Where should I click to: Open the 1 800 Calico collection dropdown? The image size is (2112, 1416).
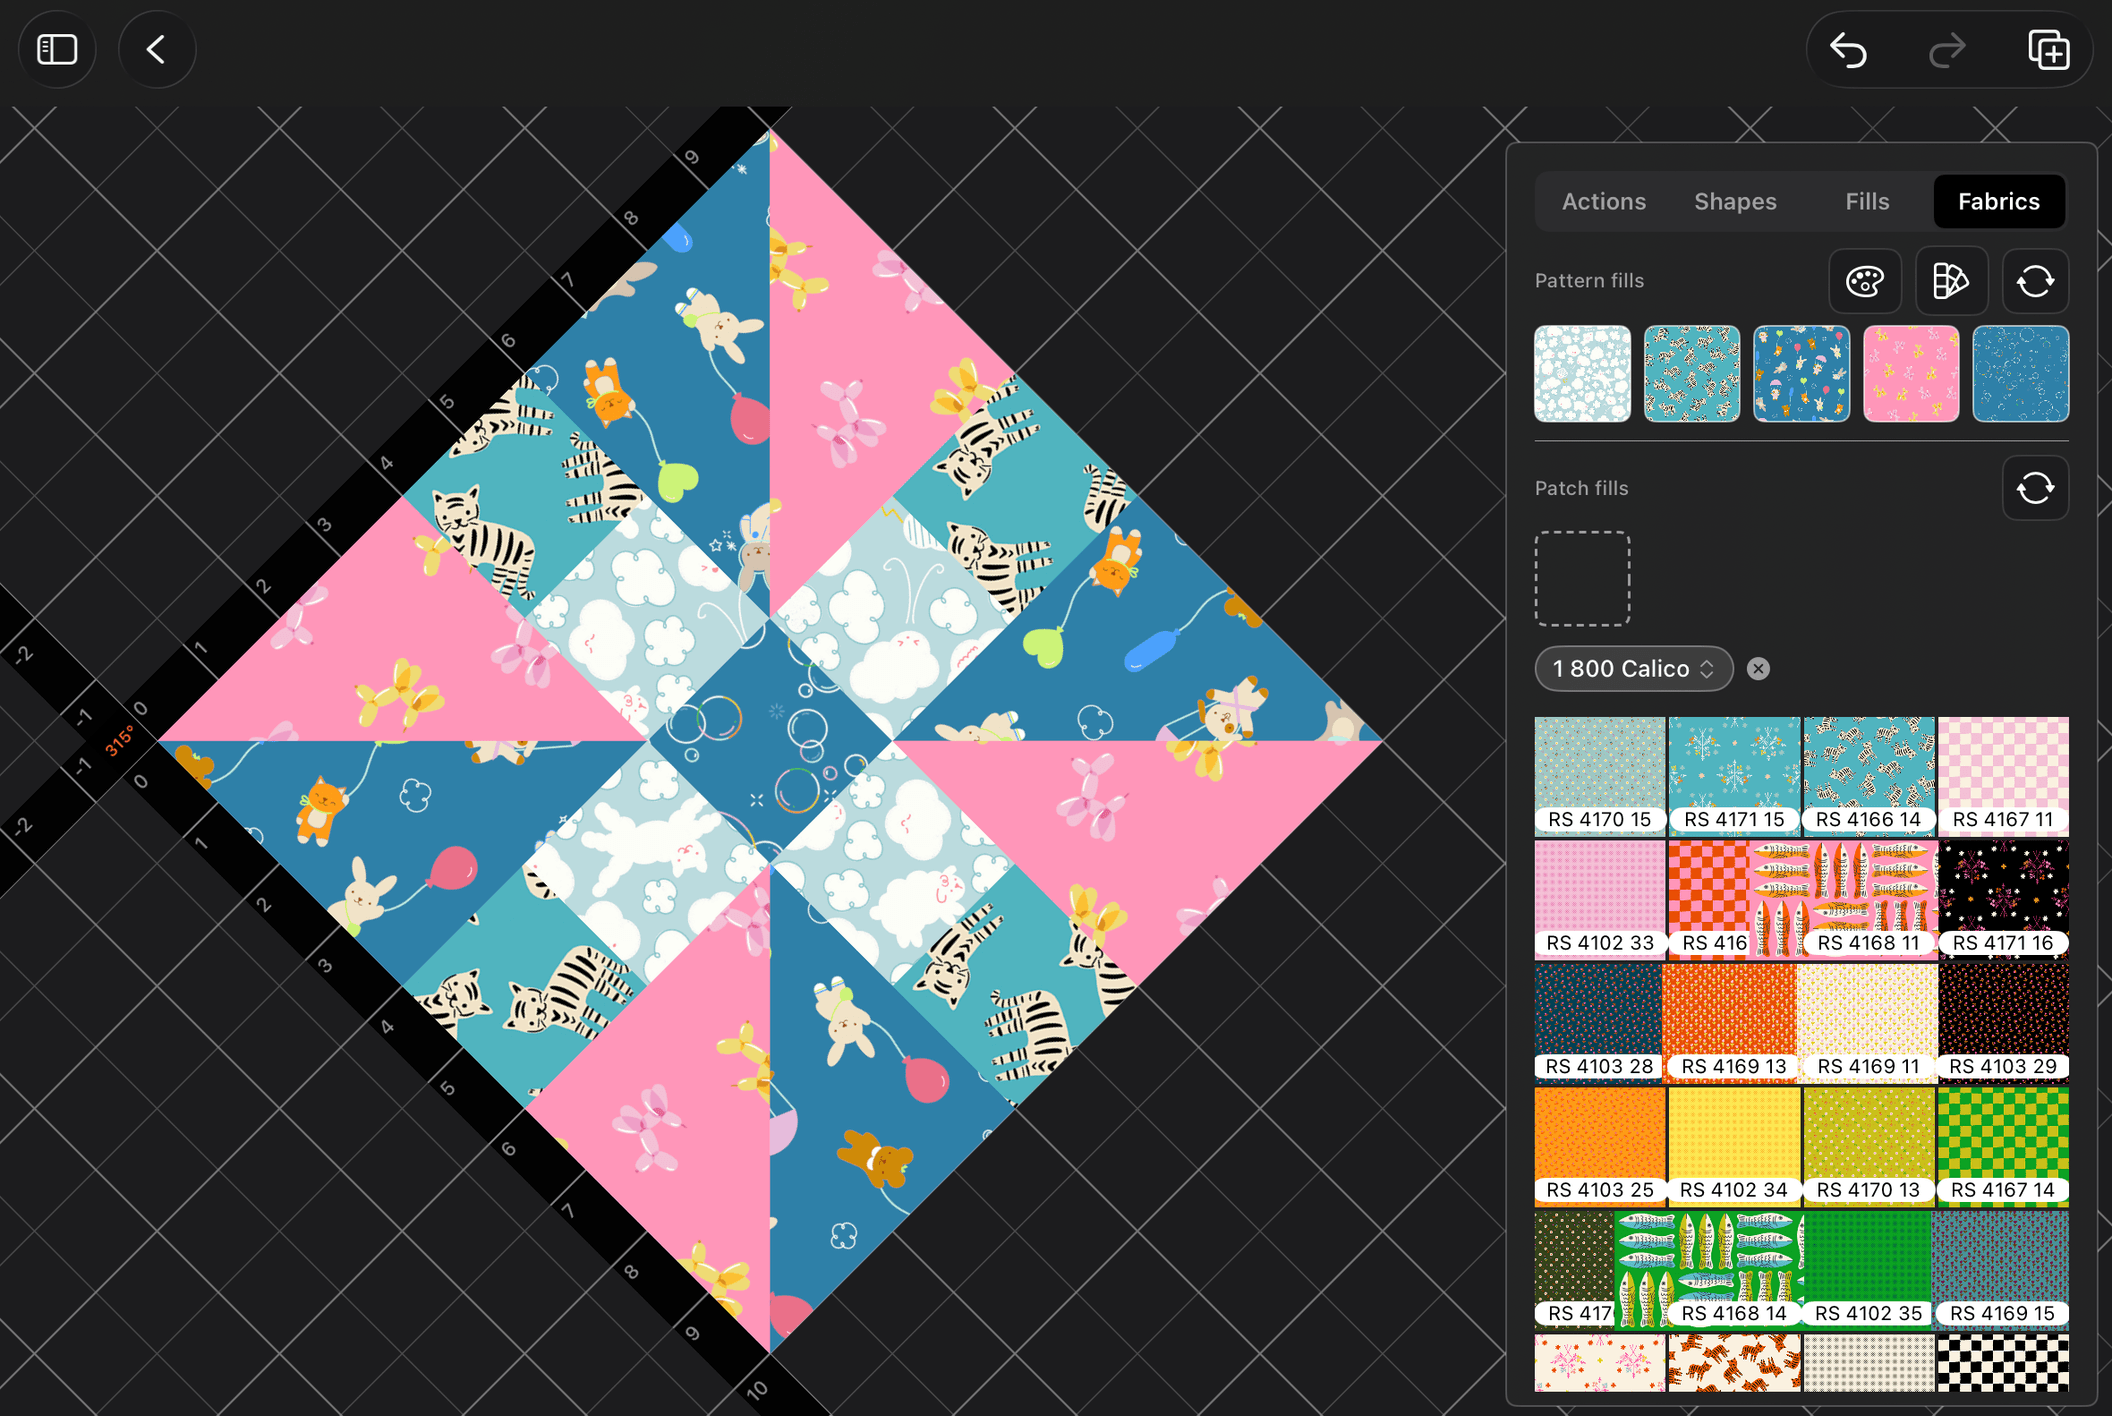pos(1633,669)
